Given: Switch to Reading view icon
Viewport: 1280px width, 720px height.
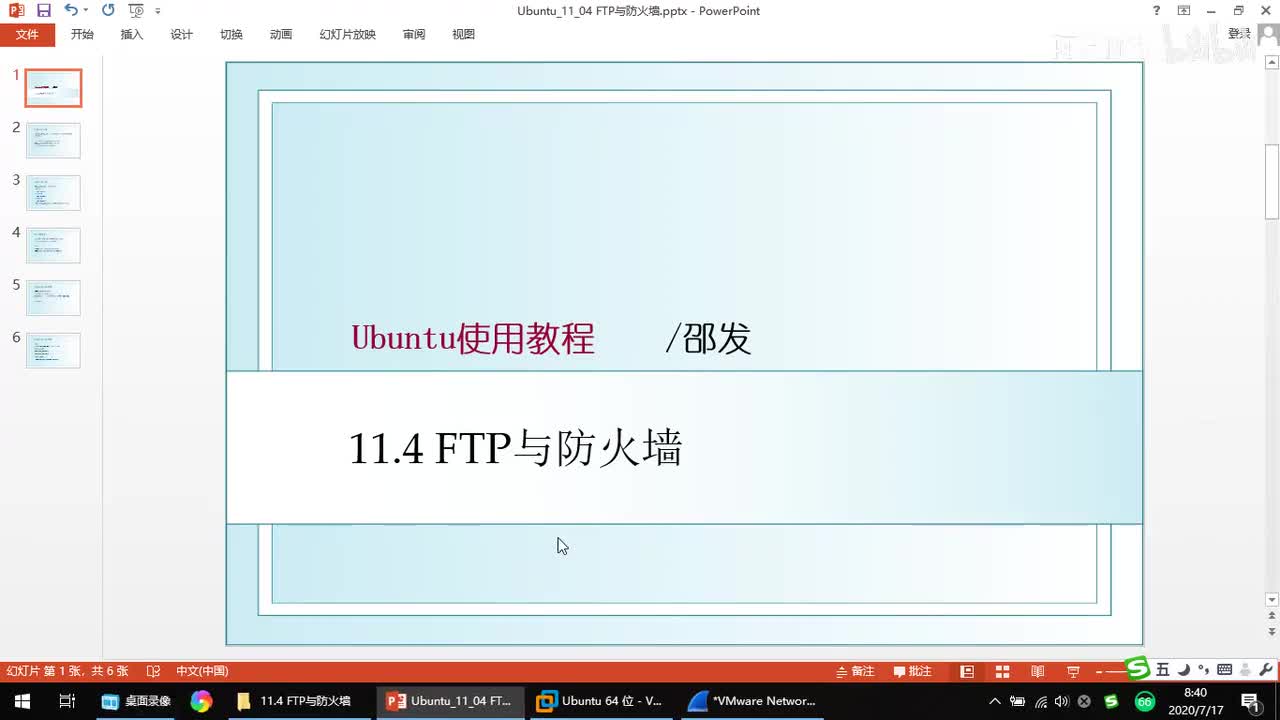Looking at the screenshot, I should (1038, 671).
